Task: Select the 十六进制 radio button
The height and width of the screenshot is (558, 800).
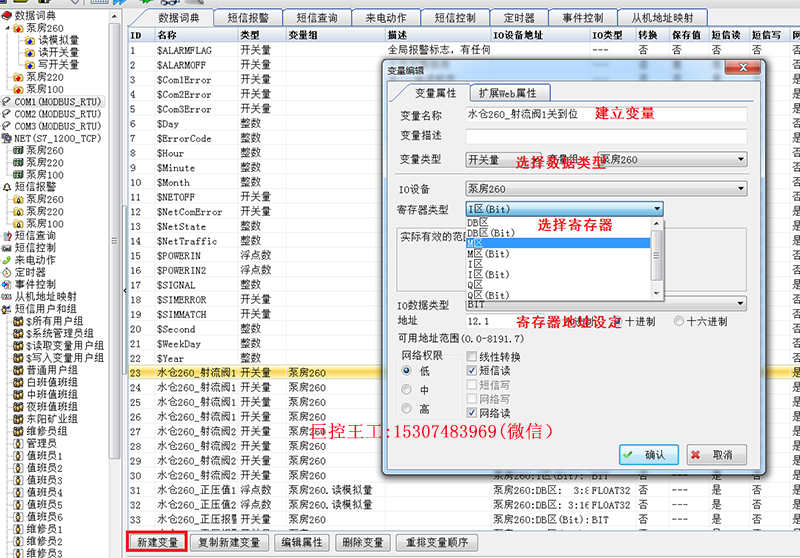Action: pos(679,321)
